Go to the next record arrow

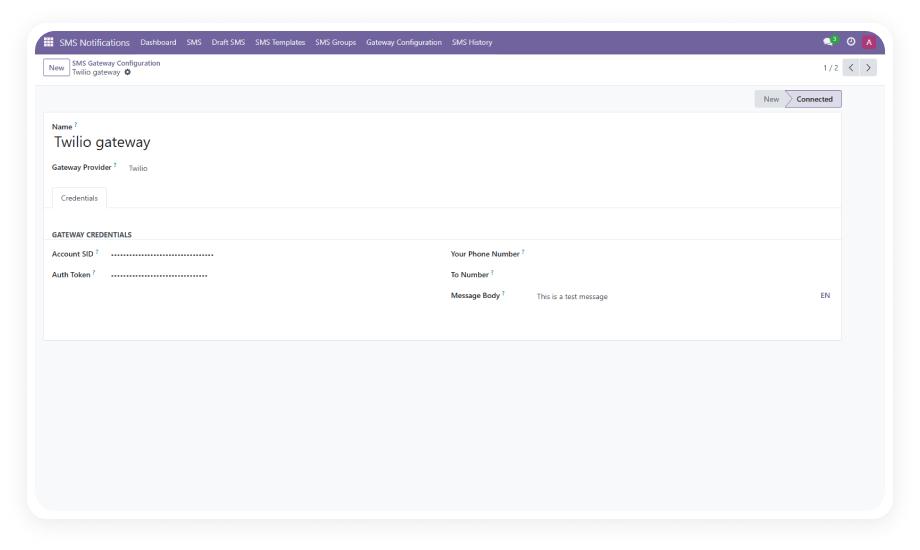point(868,68)
